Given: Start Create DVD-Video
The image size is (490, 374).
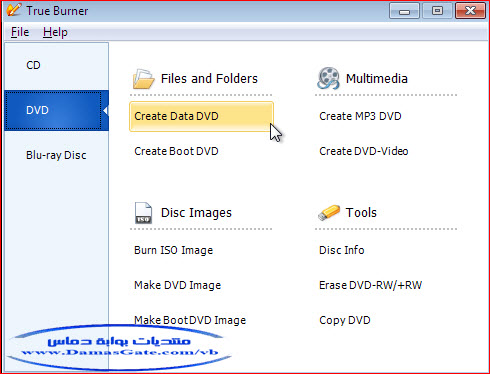Looking at the screenshot, I should [364, 151].
